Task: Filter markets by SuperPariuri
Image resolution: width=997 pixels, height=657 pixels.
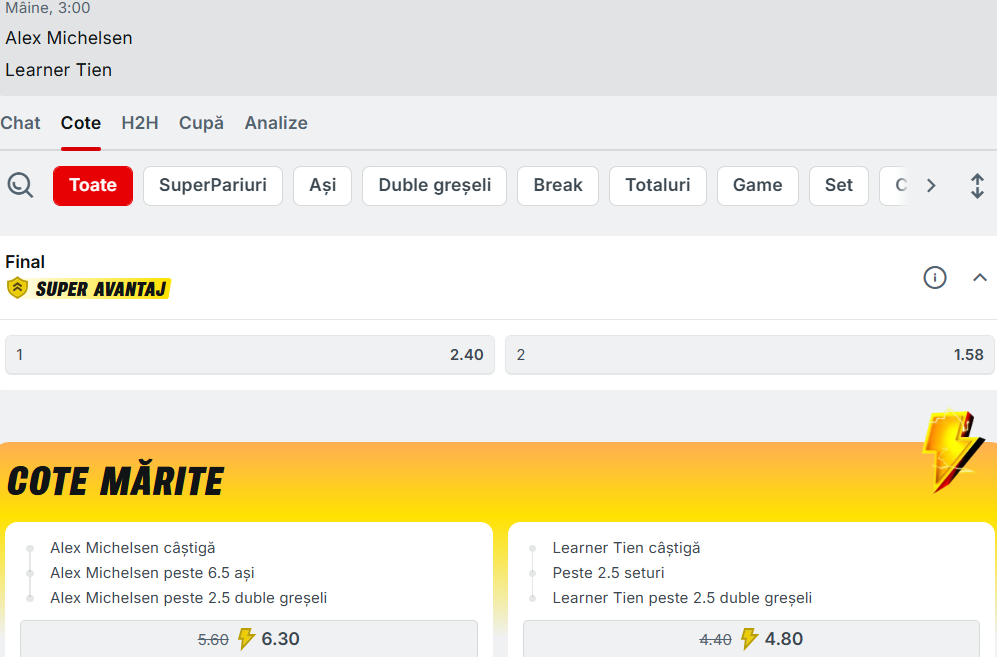Action: tap(213, 186)
